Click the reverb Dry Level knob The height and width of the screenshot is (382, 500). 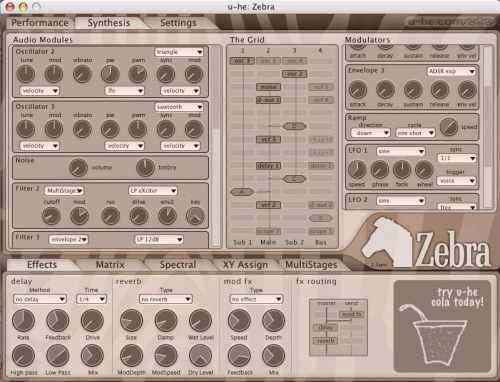pyautogui.click(x=200, y=356)
